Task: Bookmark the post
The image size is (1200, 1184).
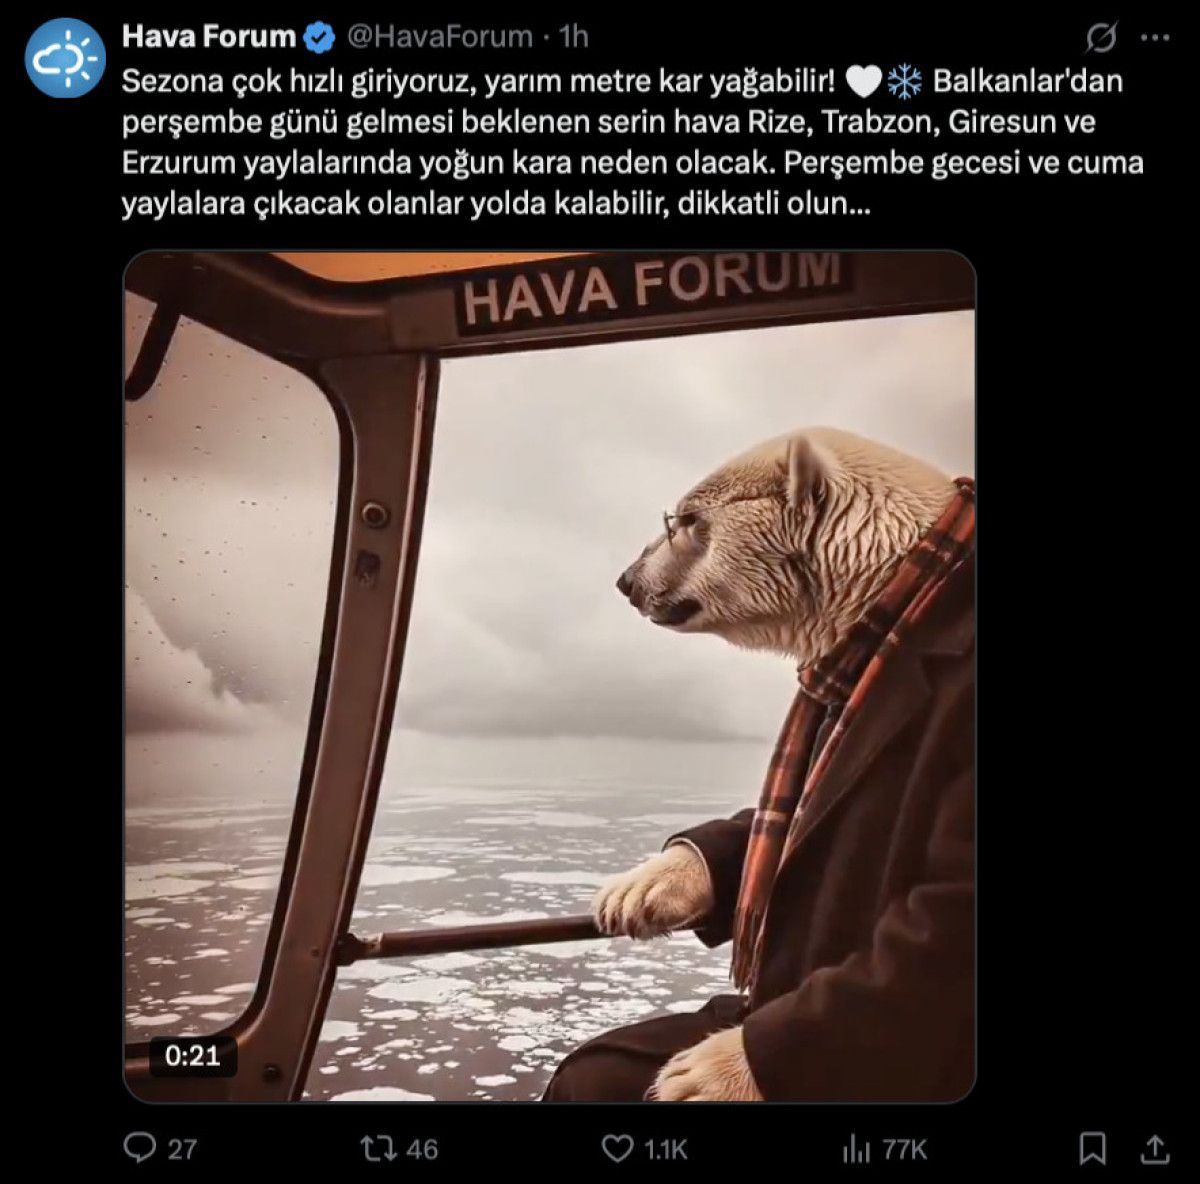Action: pos(1093,1149)
